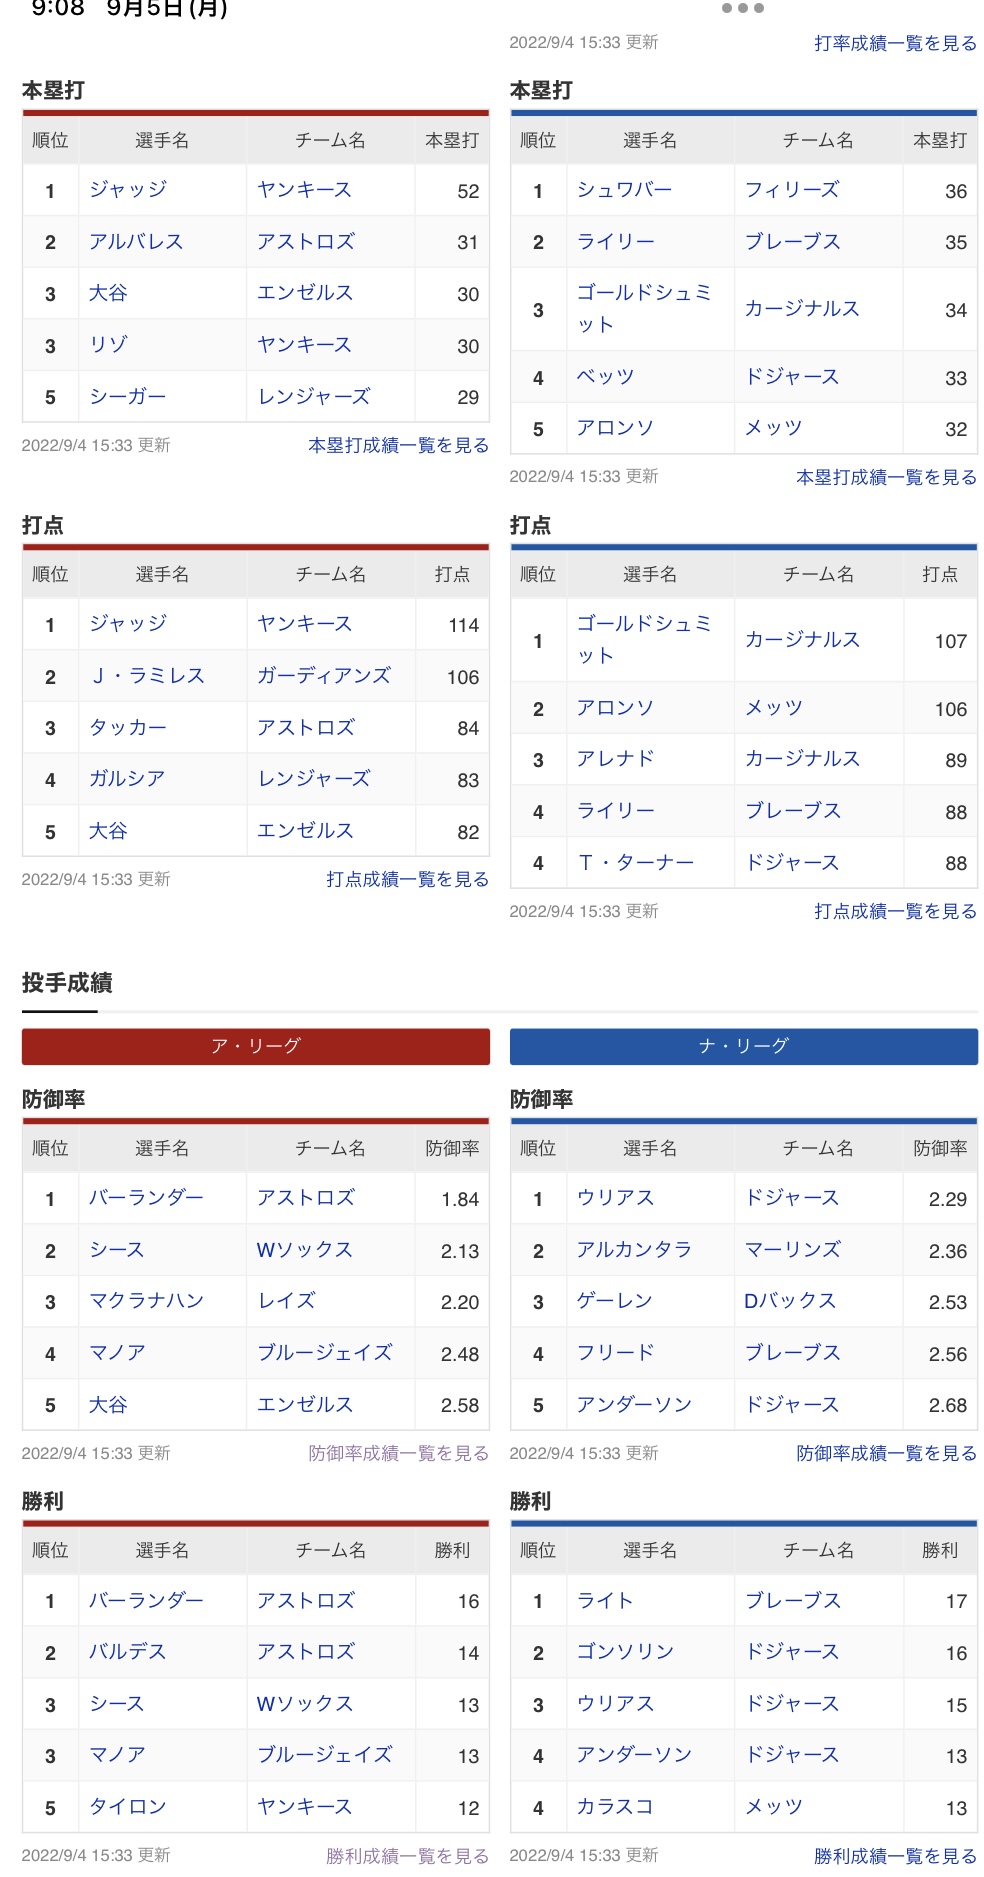Open team Dバックス link
The width and height of the screenshot is (984, 1877).
click(x=790, y=1301)
